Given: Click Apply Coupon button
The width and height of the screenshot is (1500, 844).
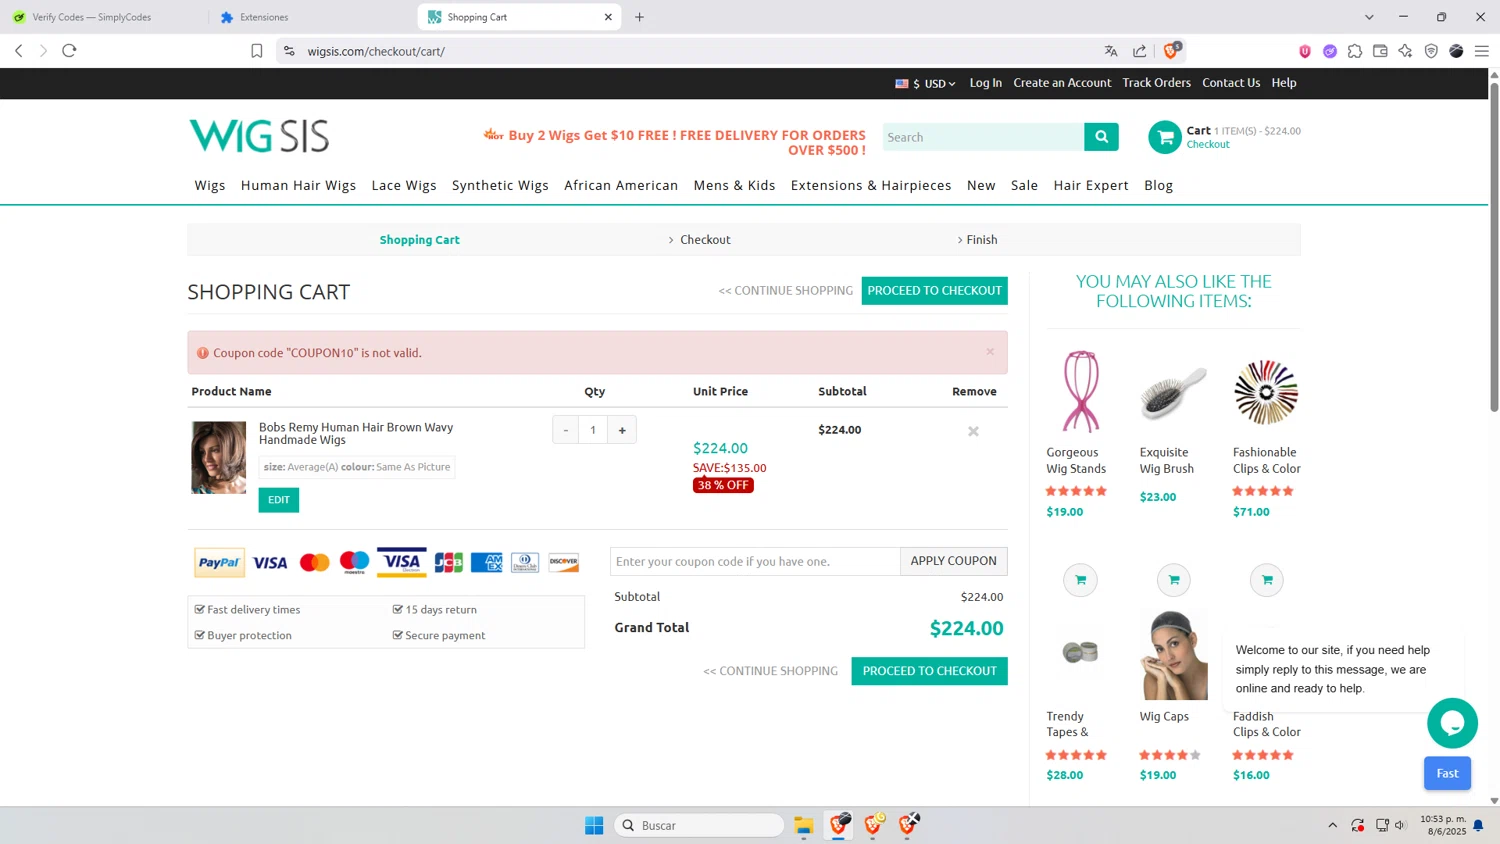Looking at the screenshot, I should tap(953, 561).
